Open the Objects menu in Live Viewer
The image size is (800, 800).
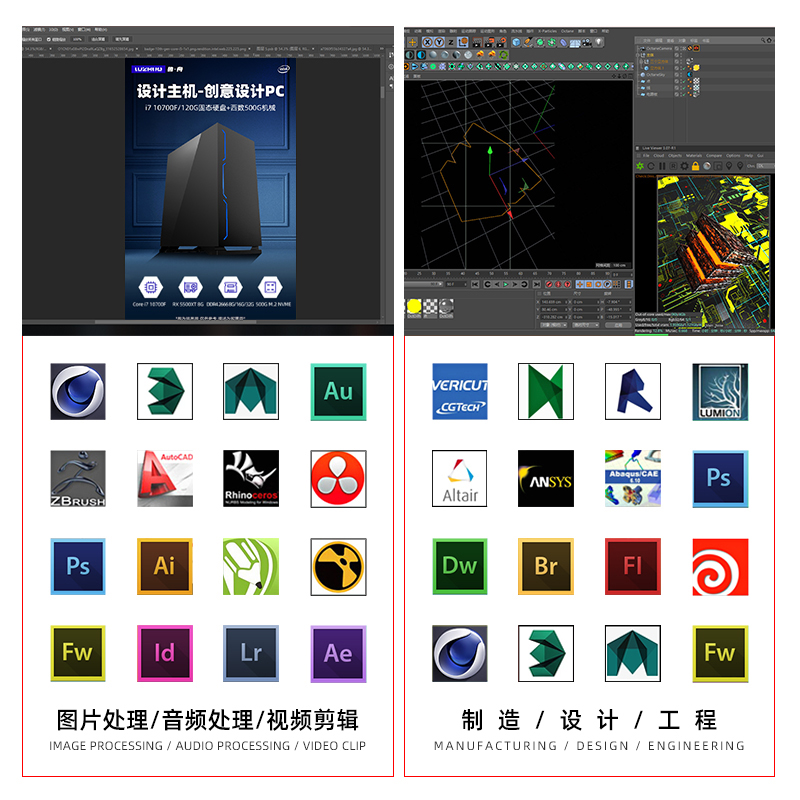pyautogui.click(x=675, y=156)
